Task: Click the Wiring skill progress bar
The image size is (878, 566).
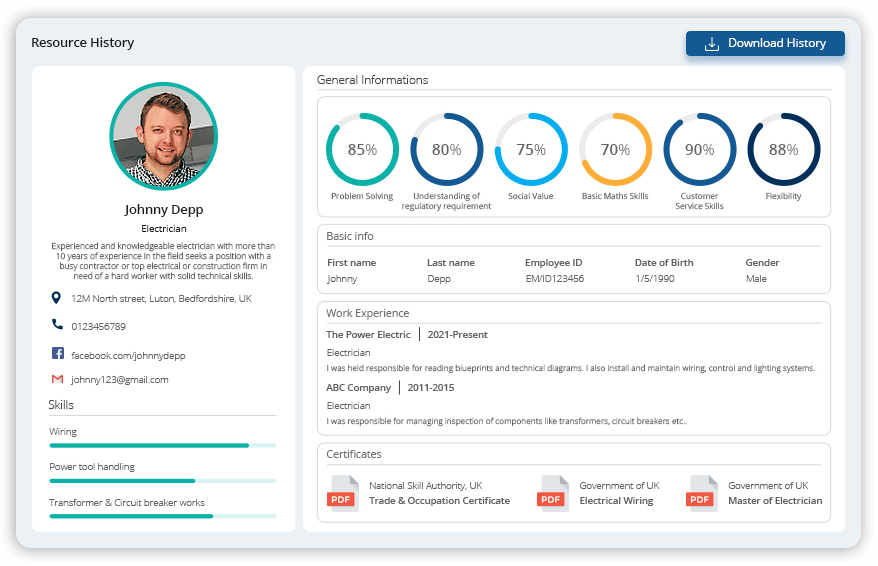Action: pos(162,445)
